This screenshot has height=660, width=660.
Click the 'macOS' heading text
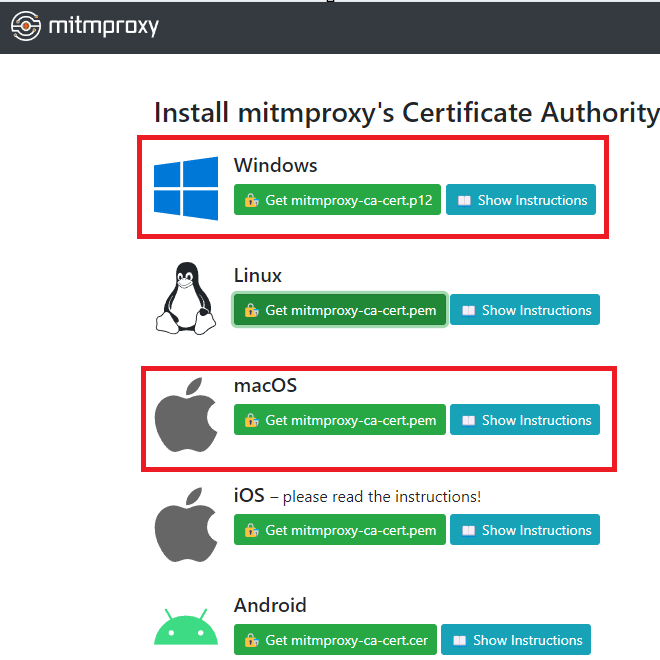[265, 386]
